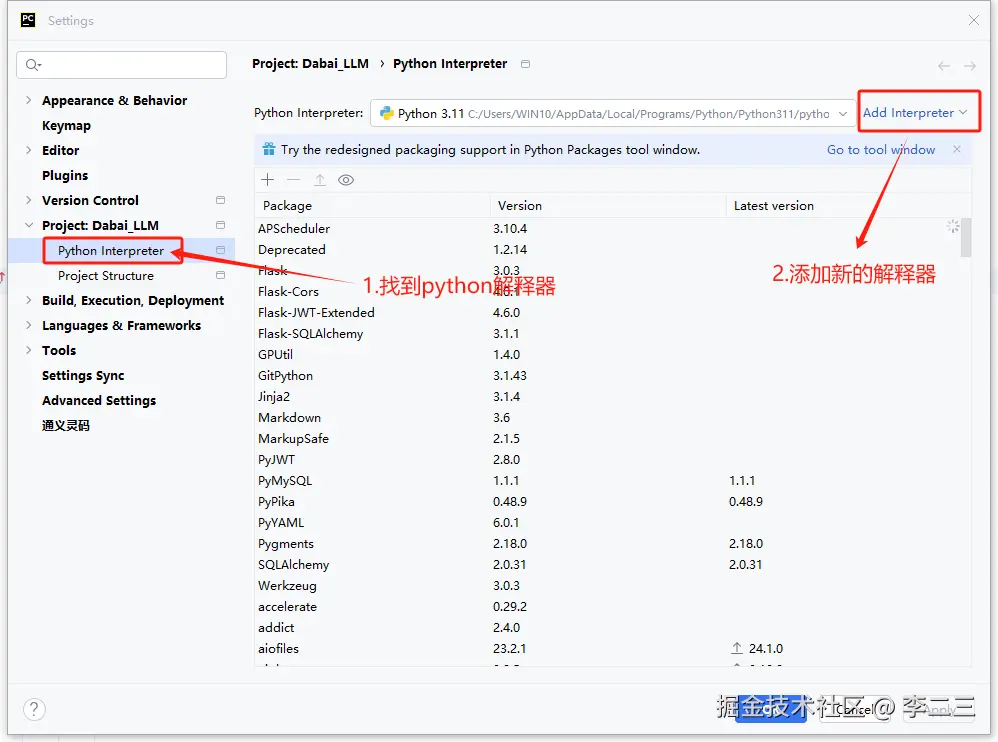Click the settings search field

[x=122, y=65]
